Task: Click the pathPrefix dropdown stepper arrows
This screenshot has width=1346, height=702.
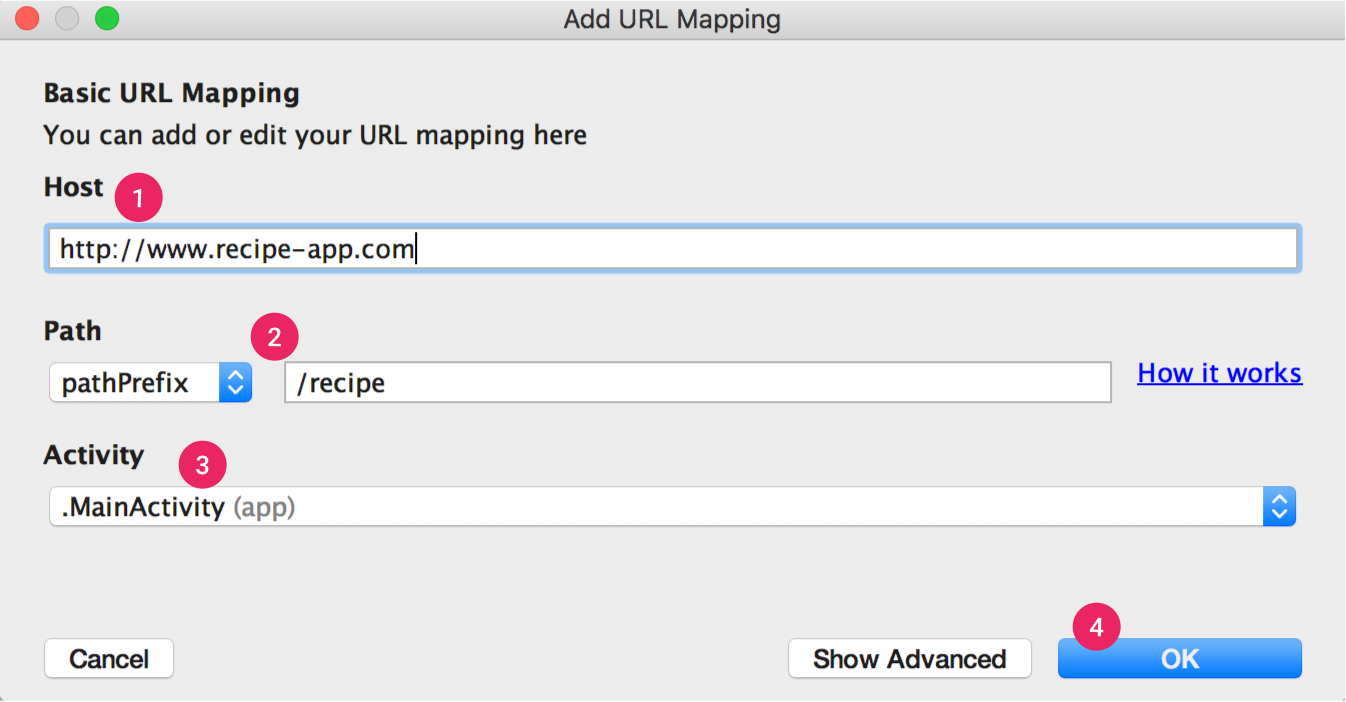Action: tap(233, 382)
